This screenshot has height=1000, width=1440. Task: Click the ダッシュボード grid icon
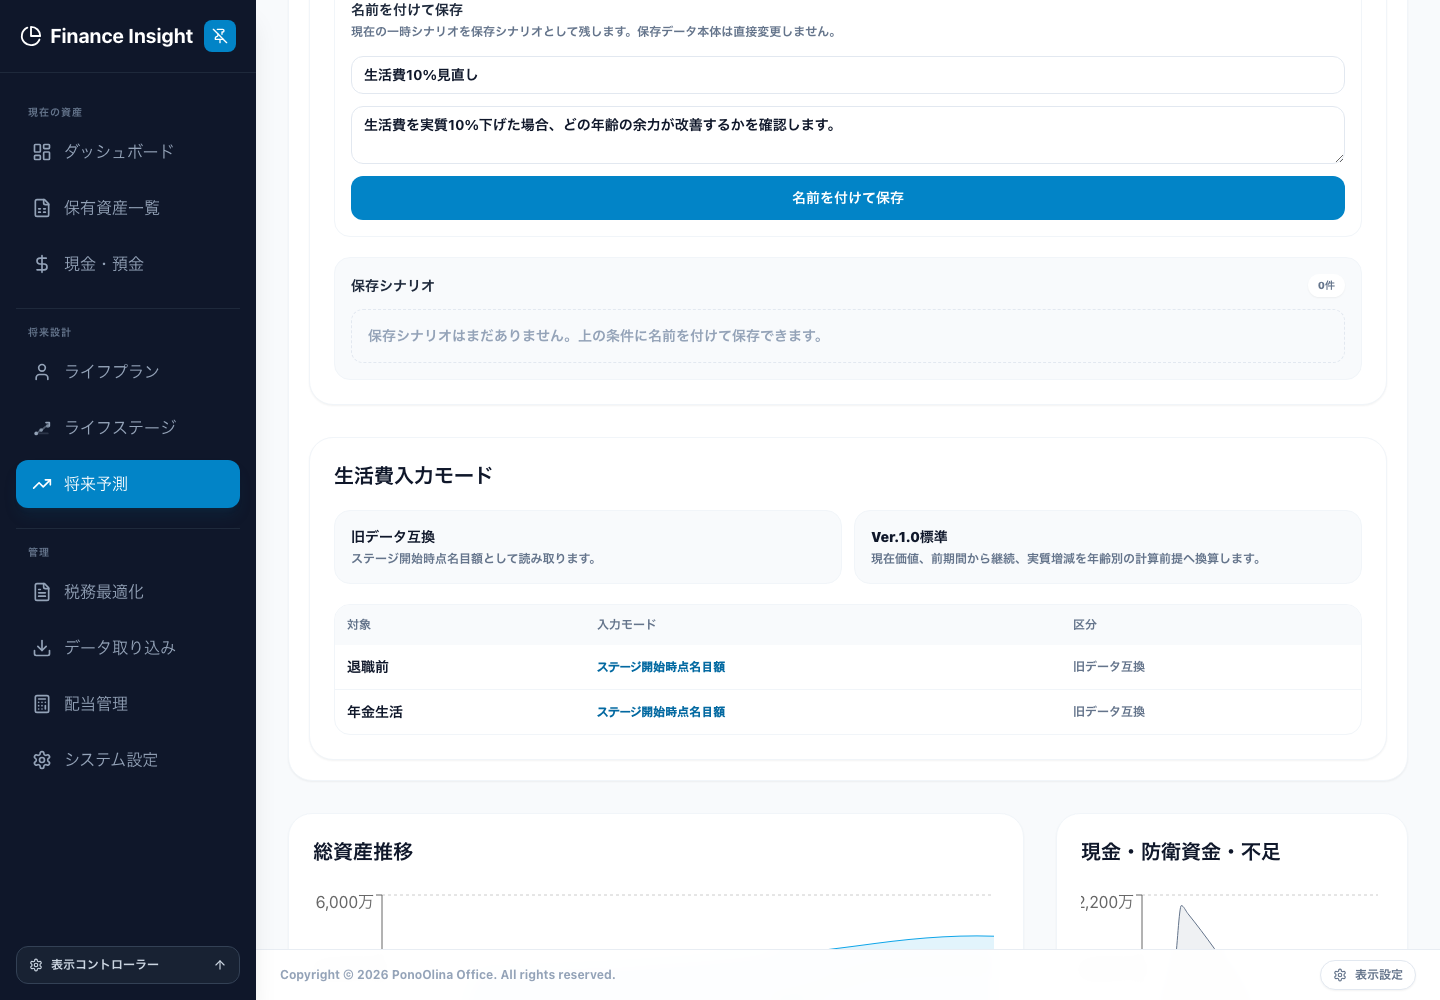(42, 152)
